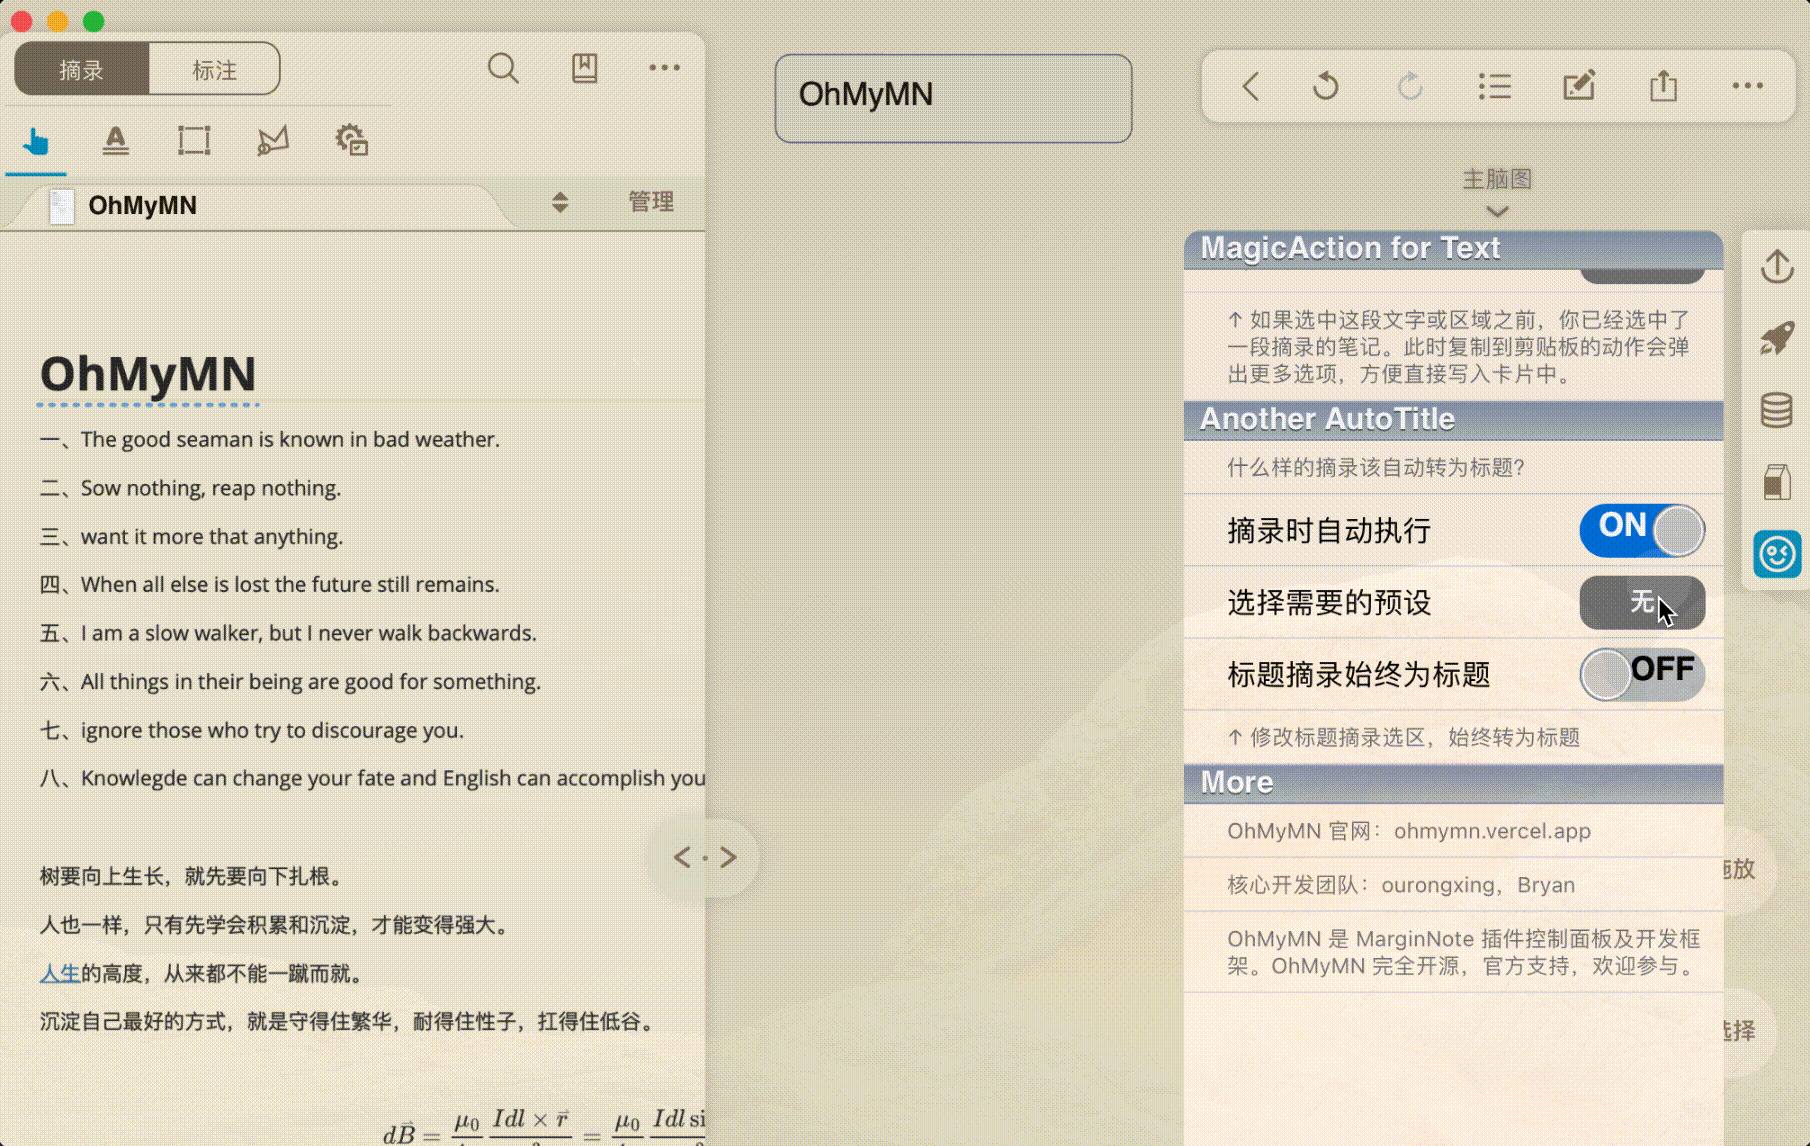
Task: Open the 选择需要的预设 selector showing 无
Action: [x=1642, y=602]
